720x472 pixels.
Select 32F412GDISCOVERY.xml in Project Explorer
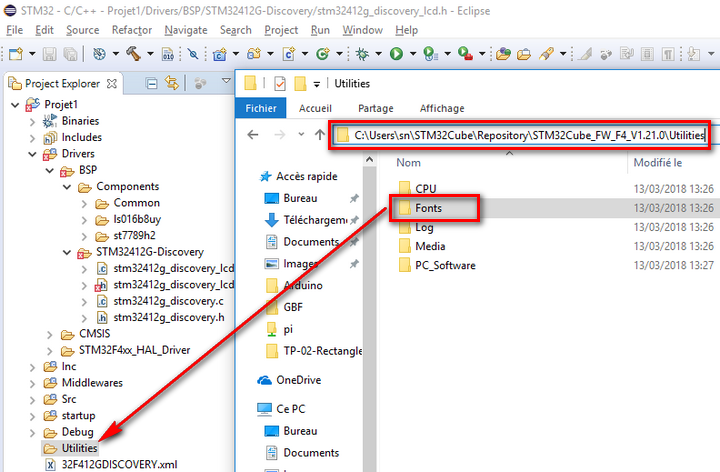click(x=119, y=465)
